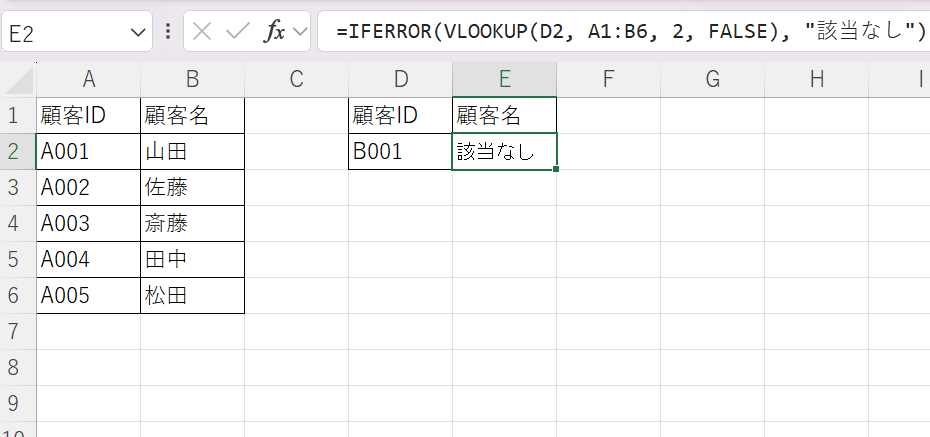
Task: Select column A header
Action: coord(88,79)
